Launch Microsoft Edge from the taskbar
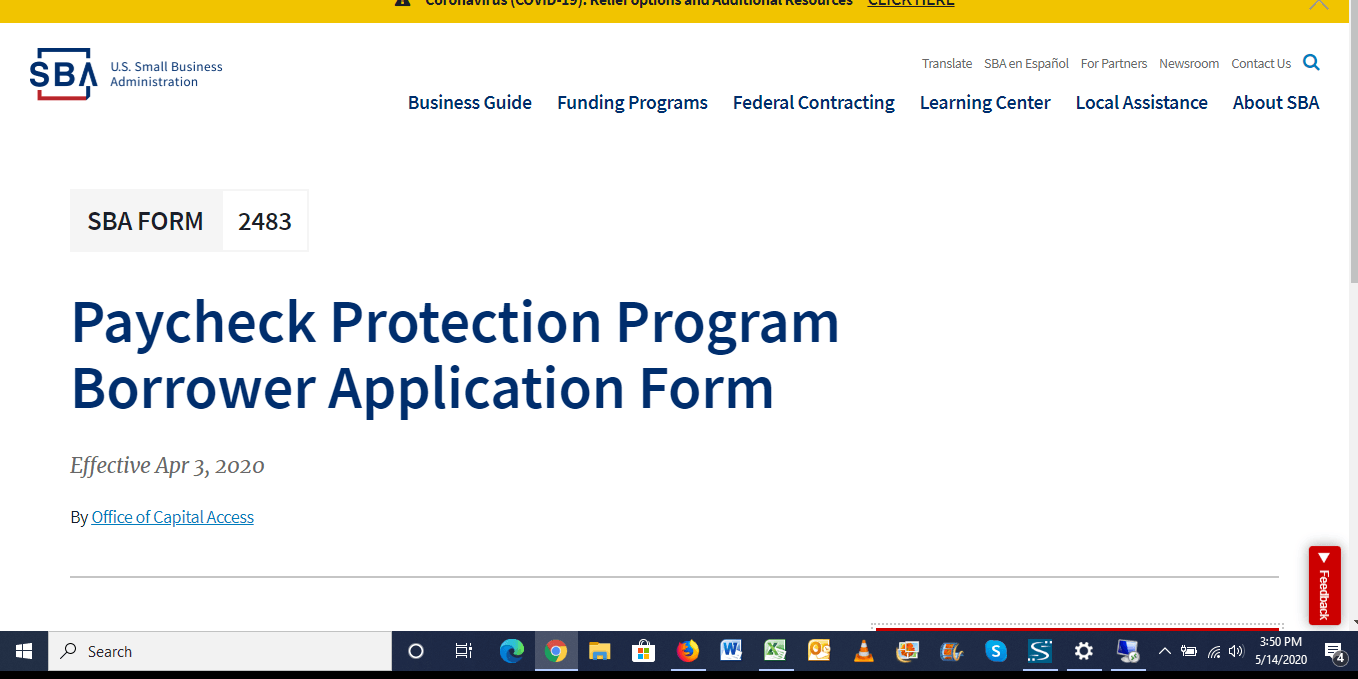Screen dimensions: 1358x679 pos(512,651)
